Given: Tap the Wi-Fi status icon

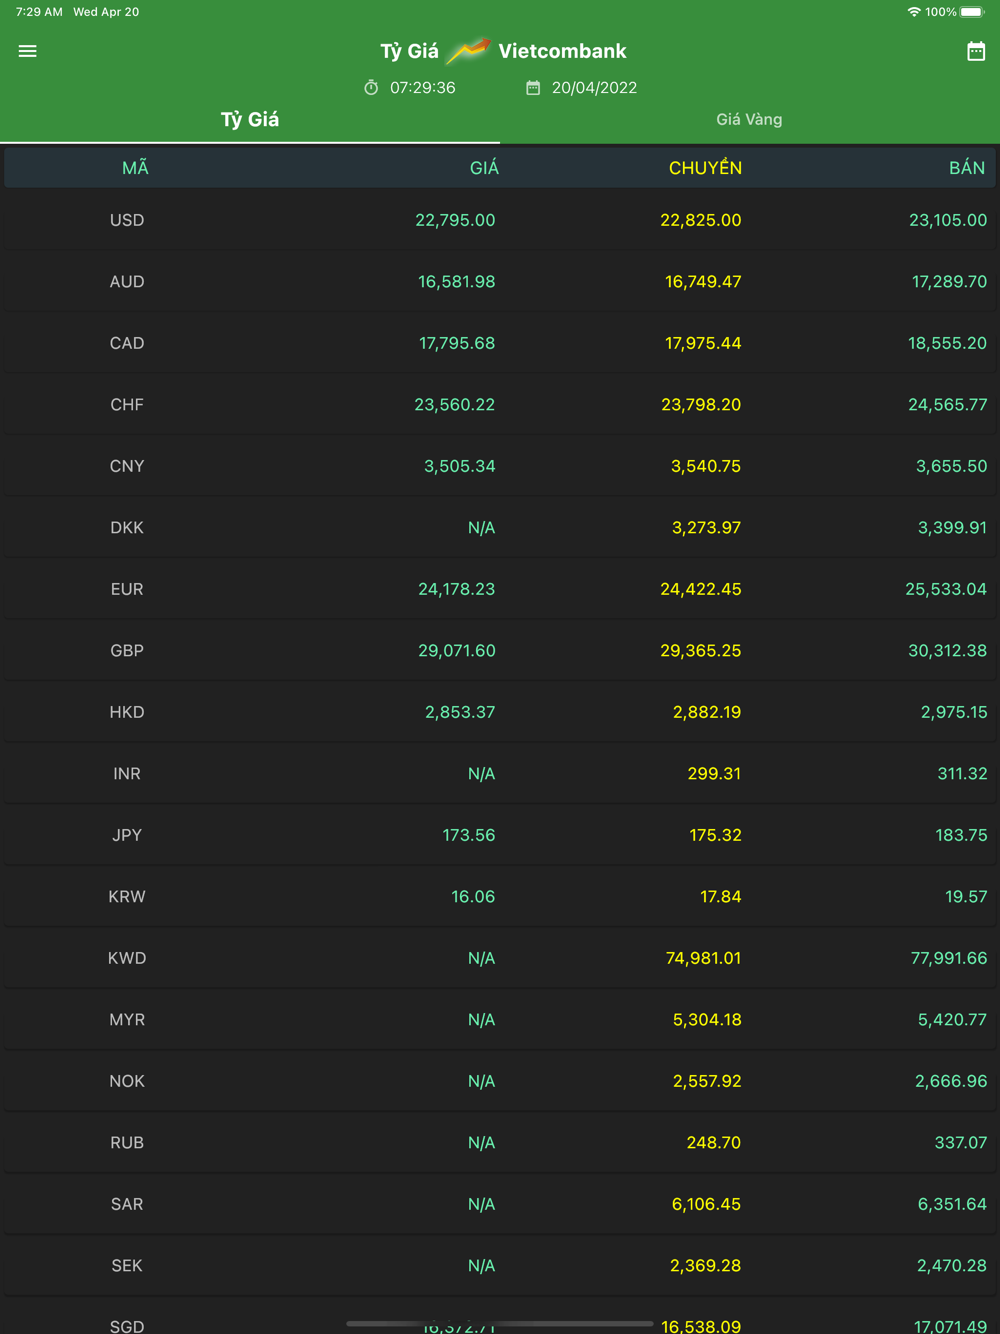Looking at the screenshot, I should (x=914, y=12).
